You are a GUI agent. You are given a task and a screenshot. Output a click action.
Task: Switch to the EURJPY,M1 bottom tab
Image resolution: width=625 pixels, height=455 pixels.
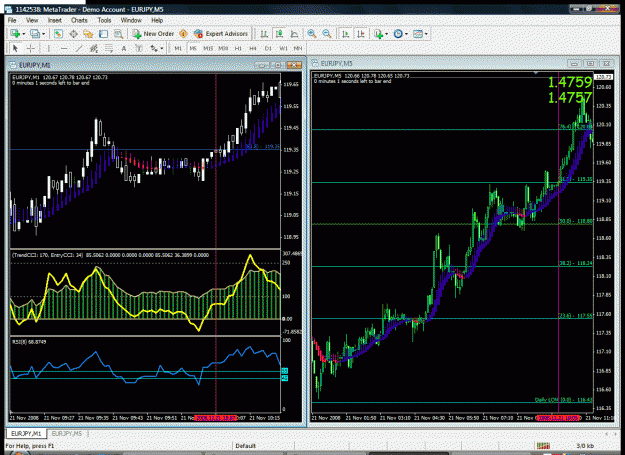point(26,433)
